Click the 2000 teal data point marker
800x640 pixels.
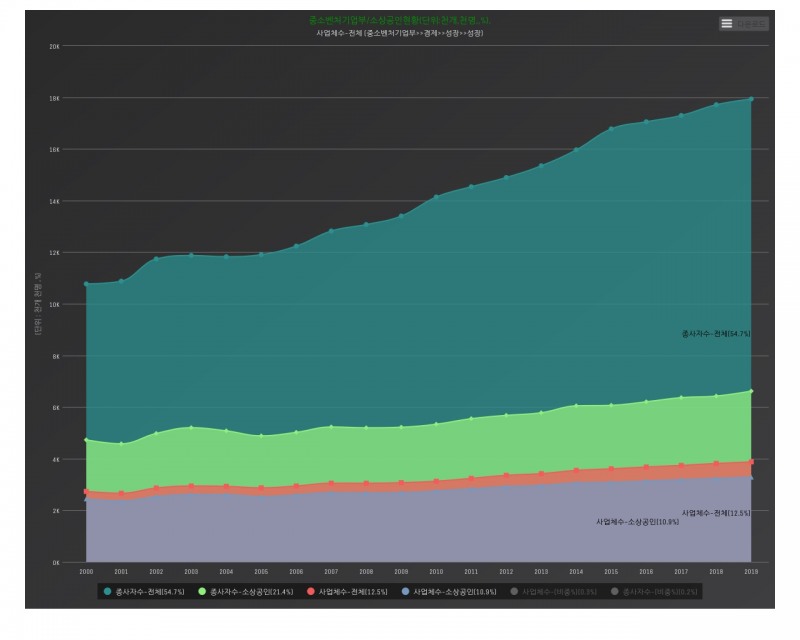point(86,284)
